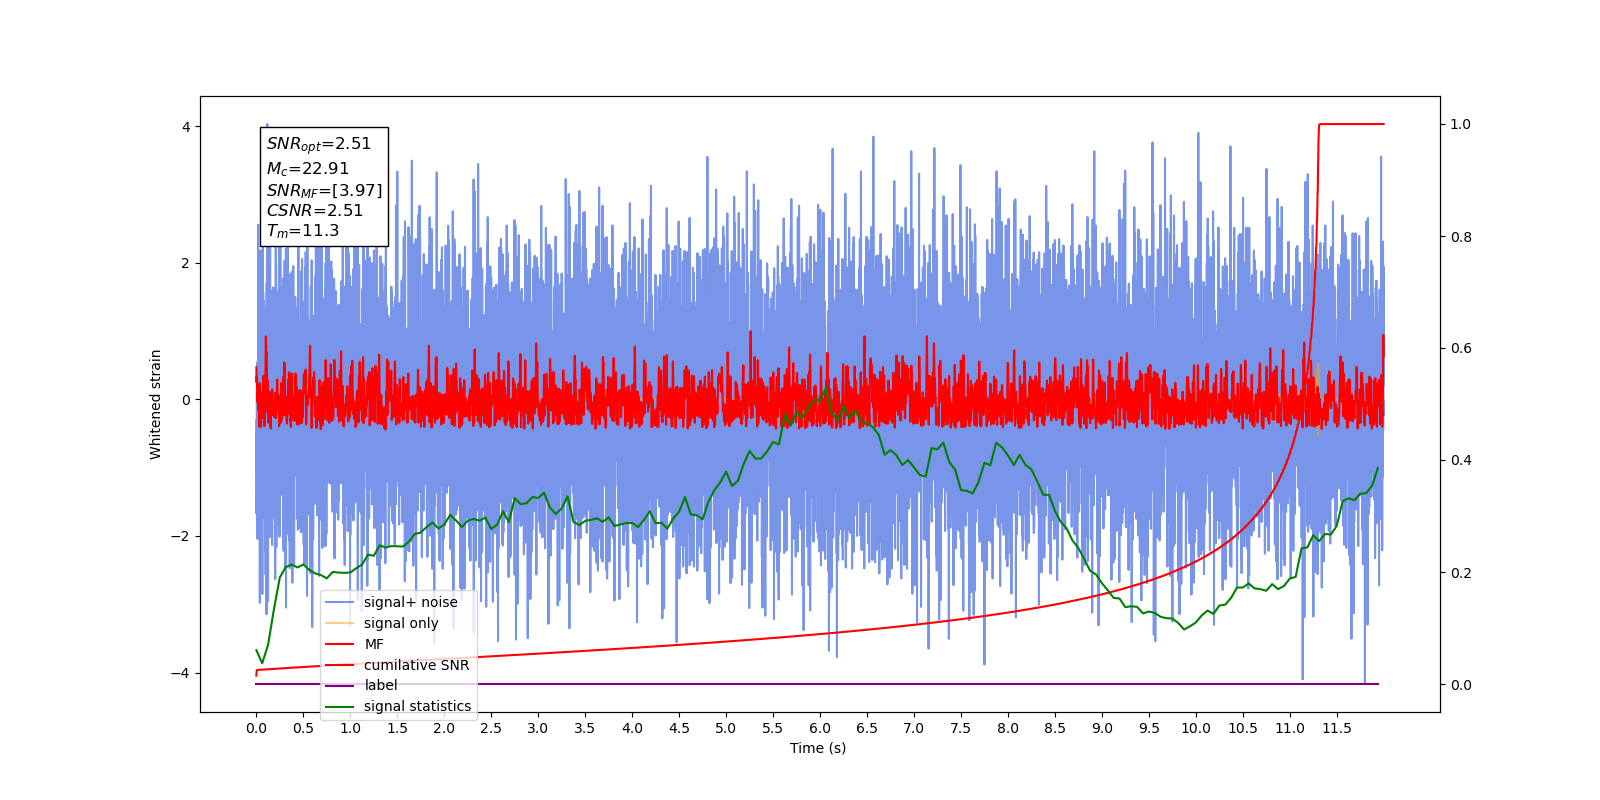
Task: Click the 3.0 time axis tick label
Action: click(x=538, y=728)
